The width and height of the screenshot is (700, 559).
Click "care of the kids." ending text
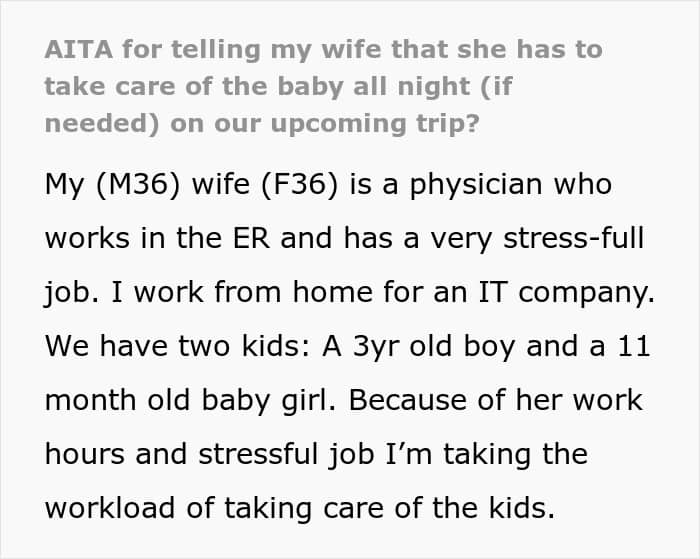coord(439,508)
